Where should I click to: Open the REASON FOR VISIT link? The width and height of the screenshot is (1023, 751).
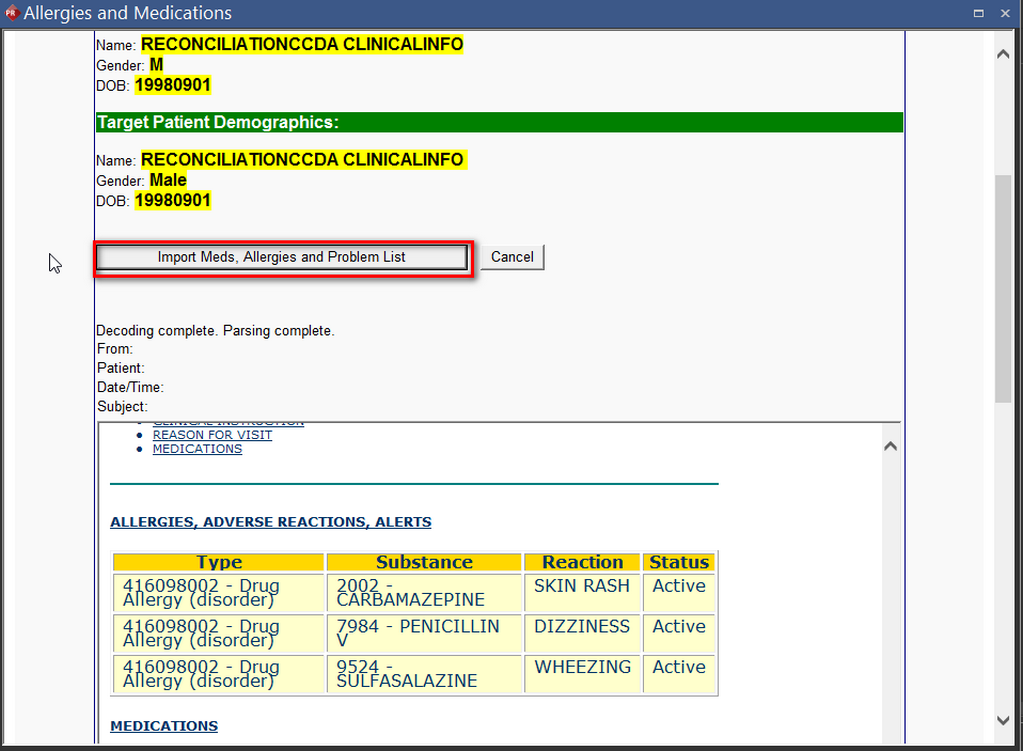click(212, 434)
